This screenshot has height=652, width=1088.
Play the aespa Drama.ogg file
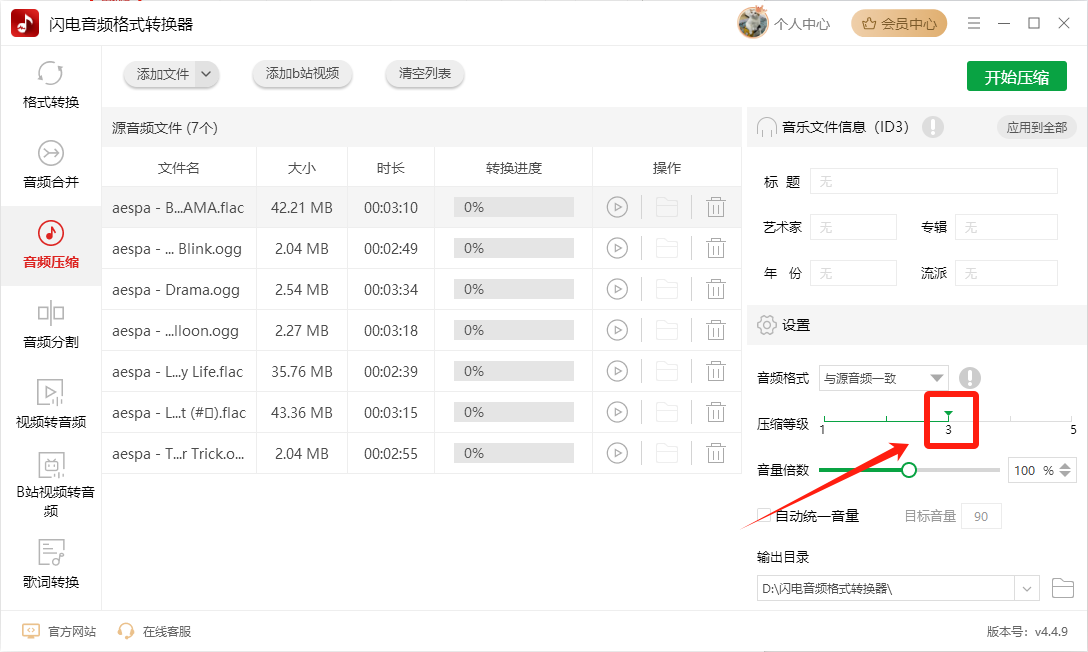pos(617,289)
